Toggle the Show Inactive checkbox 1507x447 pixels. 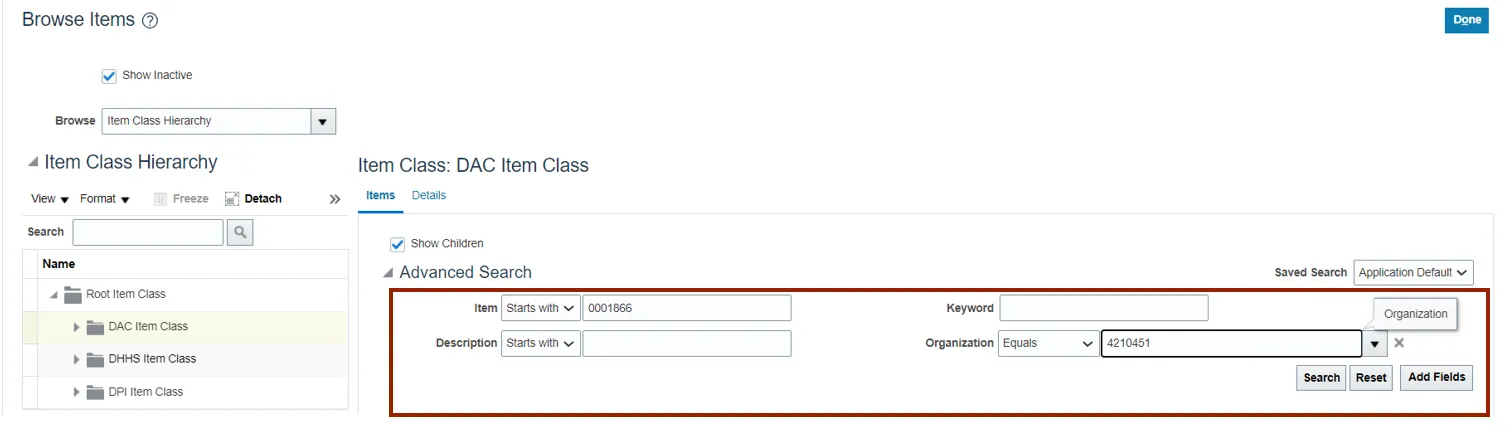click(110, 76)
